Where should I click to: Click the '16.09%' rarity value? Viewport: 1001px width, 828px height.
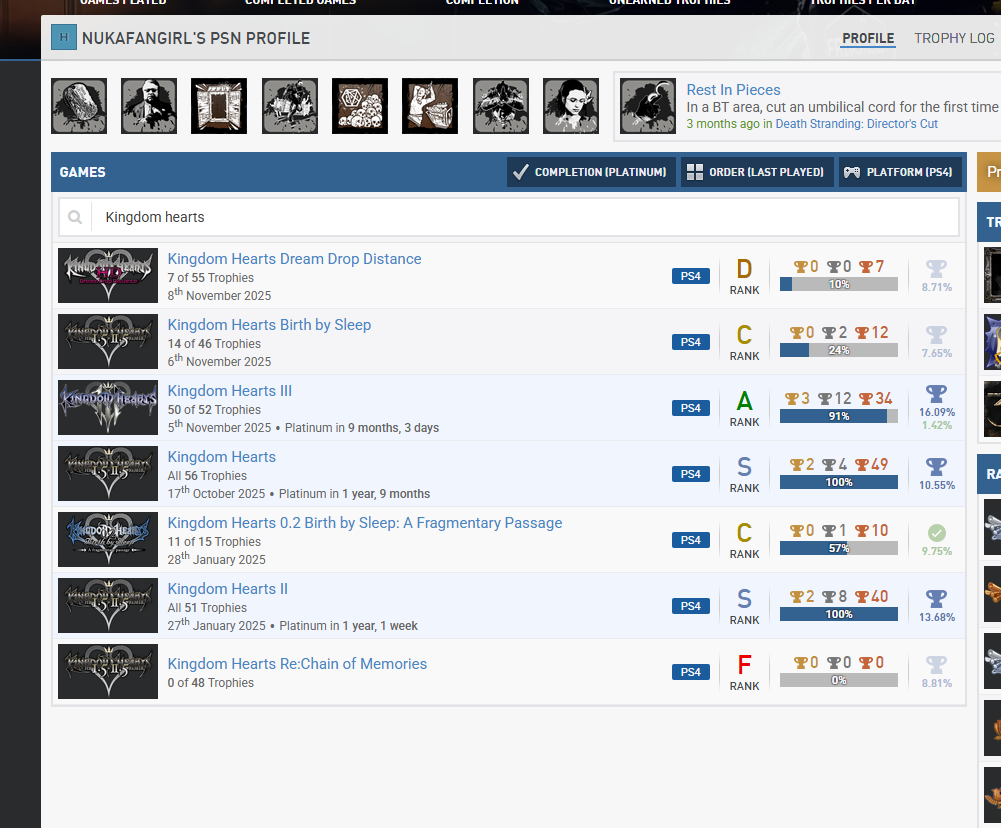point(937,412)
